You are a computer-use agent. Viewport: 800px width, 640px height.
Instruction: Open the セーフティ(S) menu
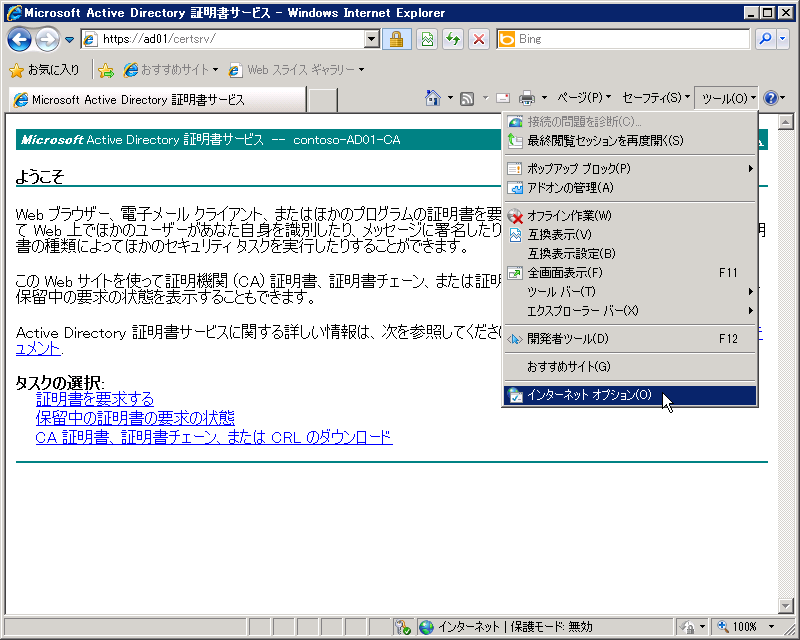pyautogui.click(x=656, y=97)
